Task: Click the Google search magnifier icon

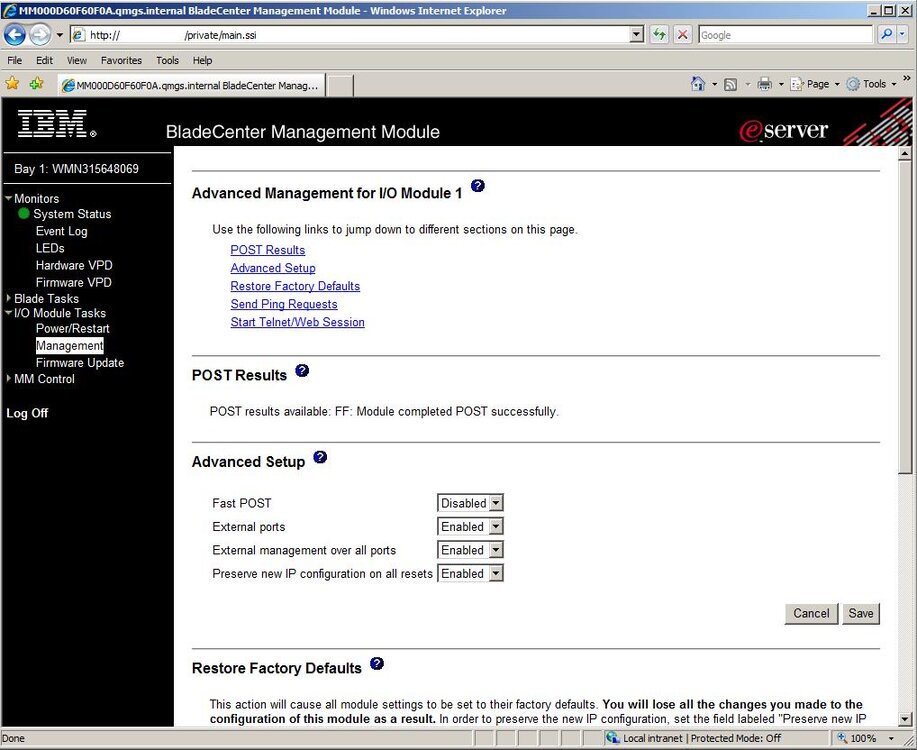Action: [x=887, y=35]
